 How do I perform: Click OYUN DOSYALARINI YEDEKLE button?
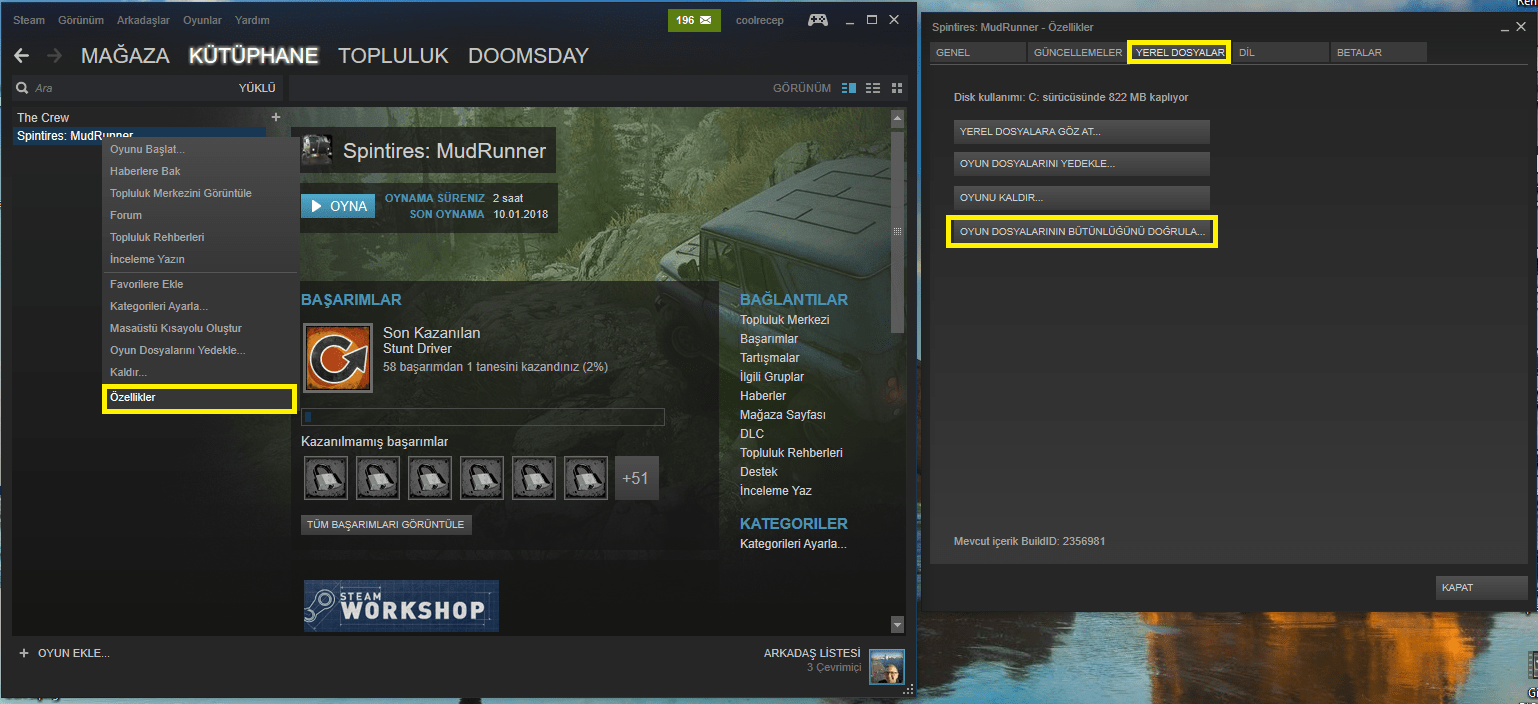pyautogui.click(x=1081, y=164)
